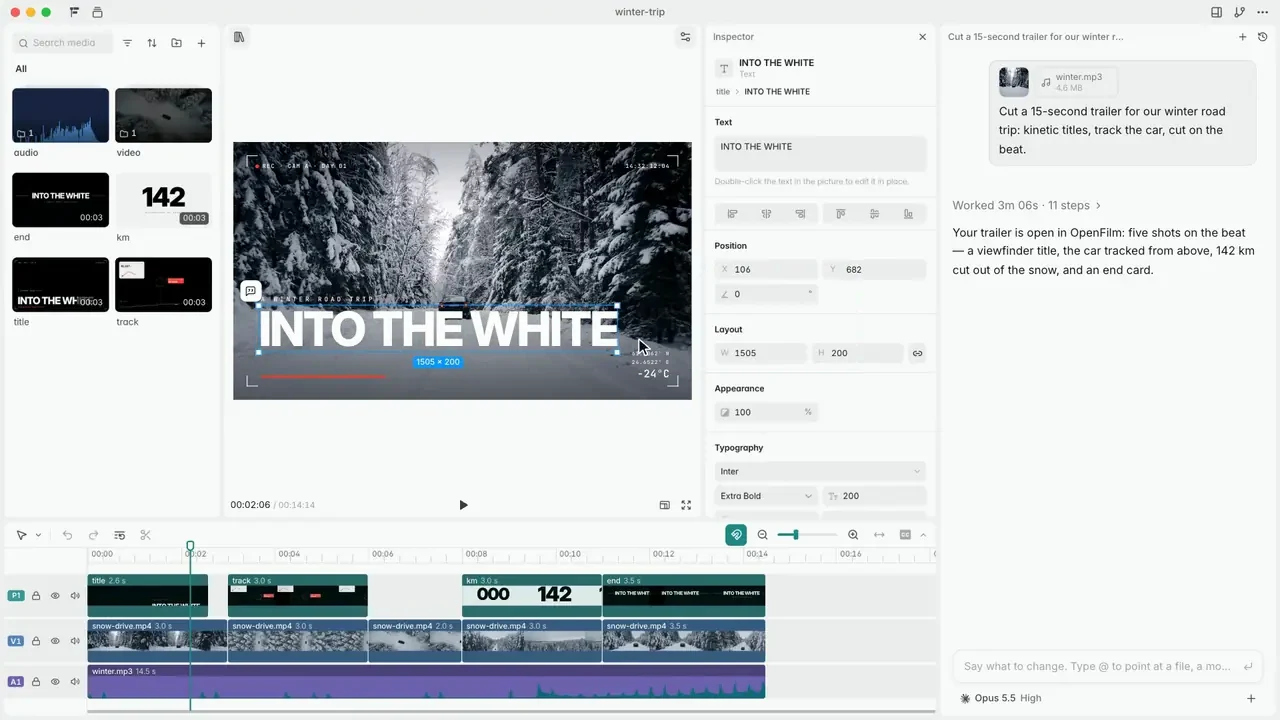The height and width of the screenshot is (720, 1280).
Task: Redo the last undone edit
Action: coord(93,535)
